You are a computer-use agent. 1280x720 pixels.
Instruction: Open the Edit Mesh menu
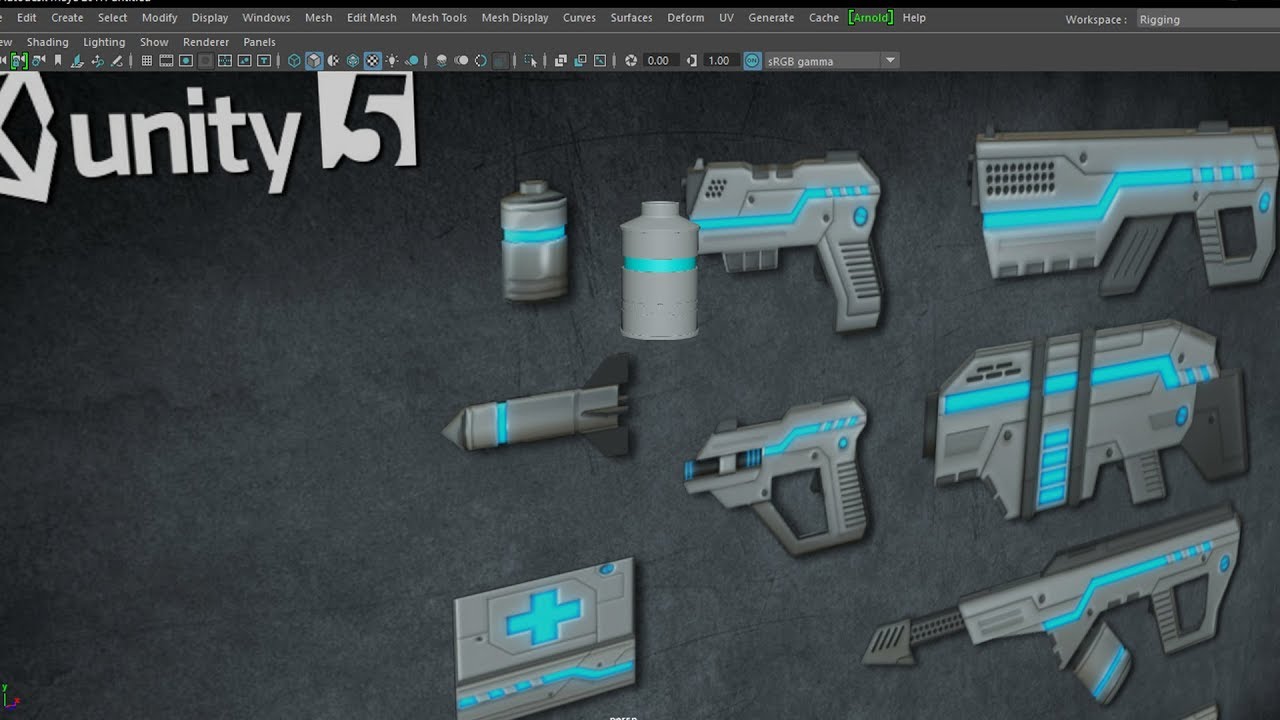pyautogui.click(x=371, y=18)
